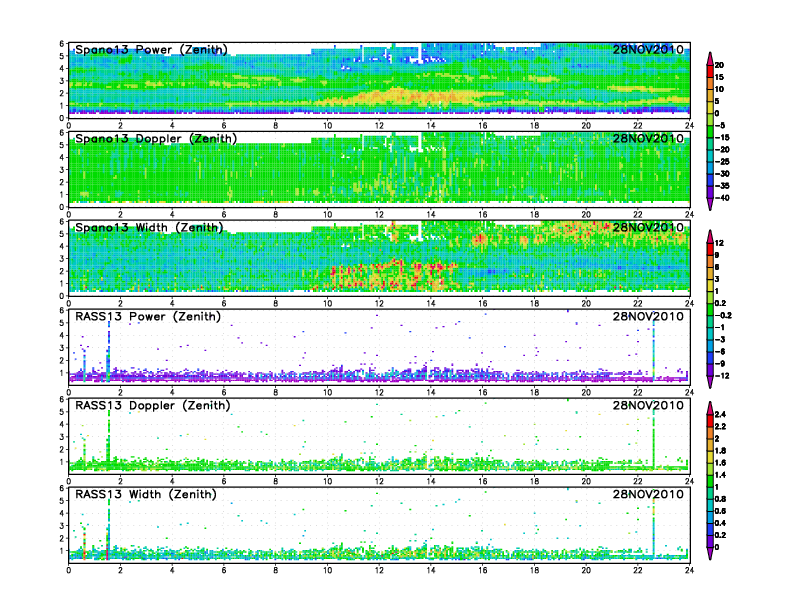The width and height of the screenshot is (792, 612).
Task: Click hour 12 tick under Spano13 Power panel
Action: (x=379, y=126)
